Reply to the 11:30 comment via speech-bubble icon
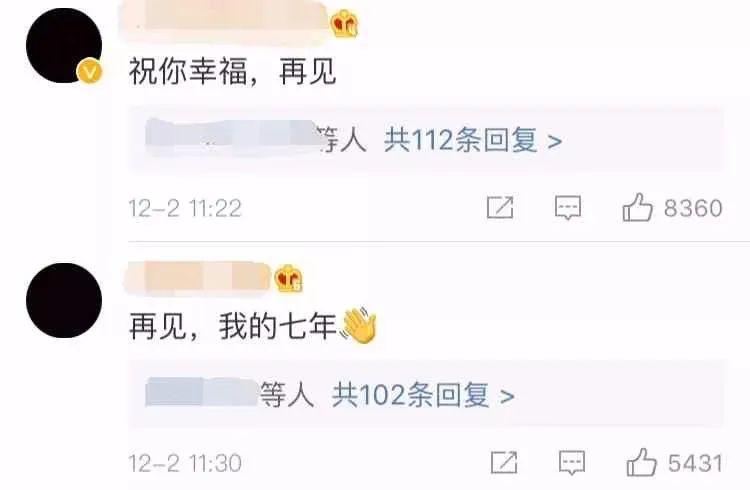The width and height of the screenshot is (750, 490). pyautogui.click(x=572, y=463)
